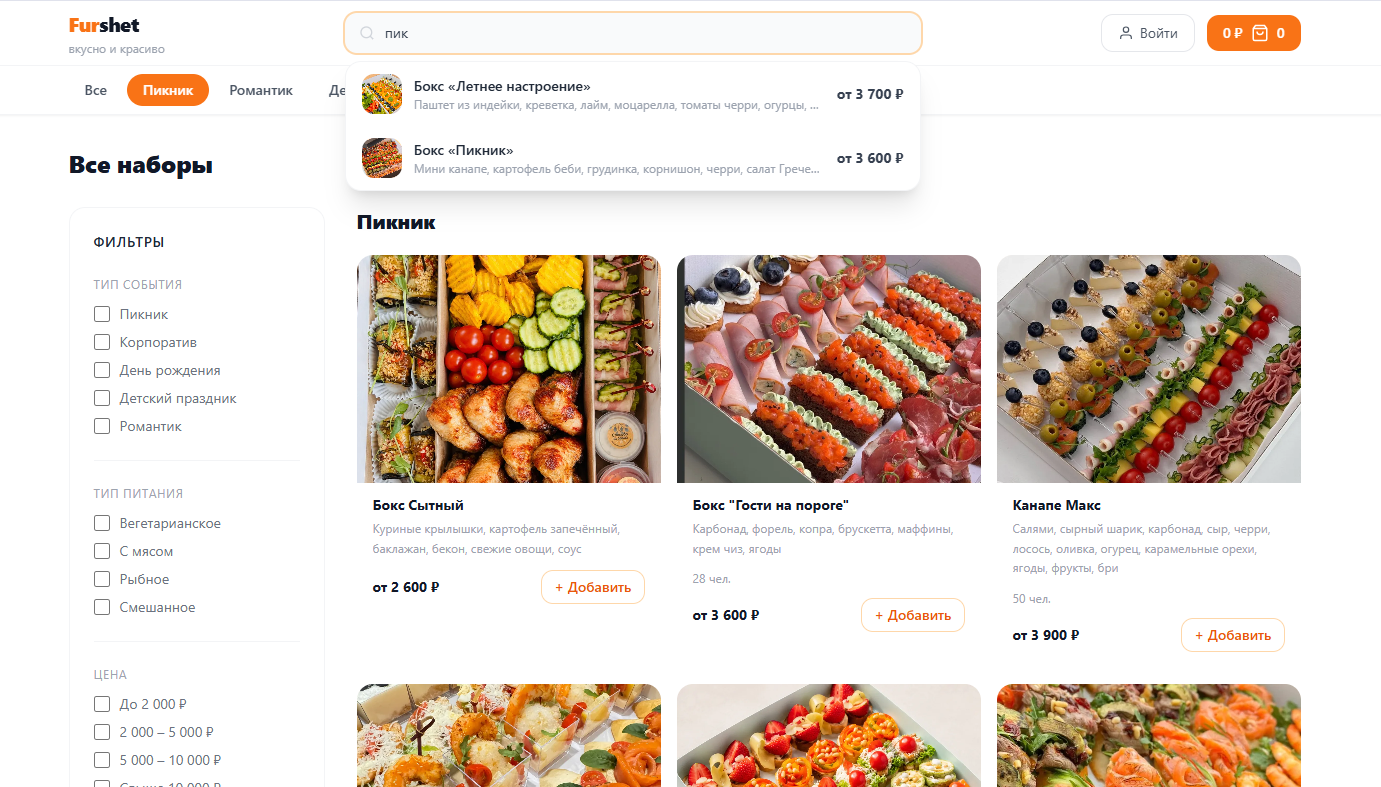Check the Вегетарианское food type
This screenshot has width=1381, height=787.
coord(102,523)
